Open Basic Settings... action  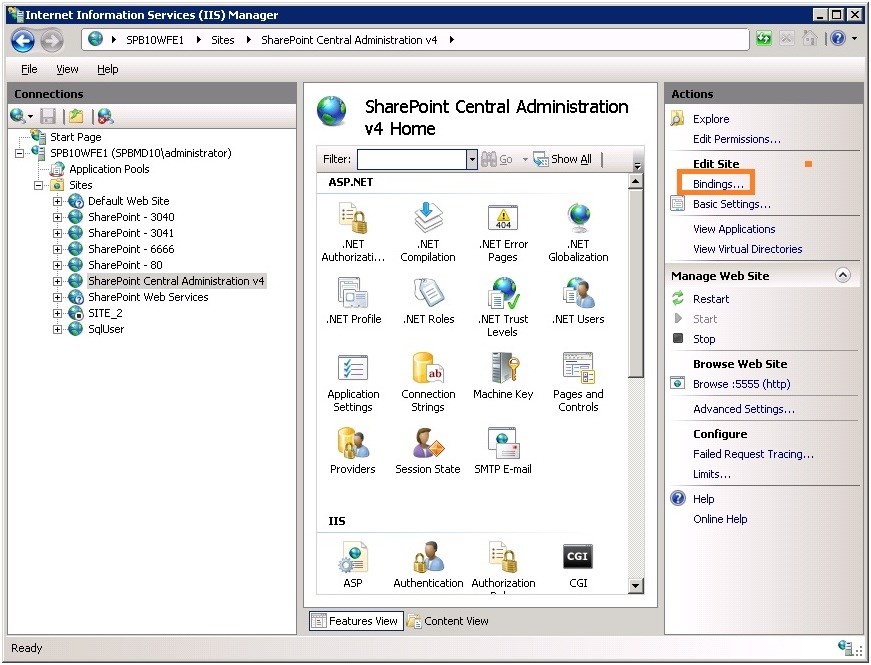pos(732,204)
